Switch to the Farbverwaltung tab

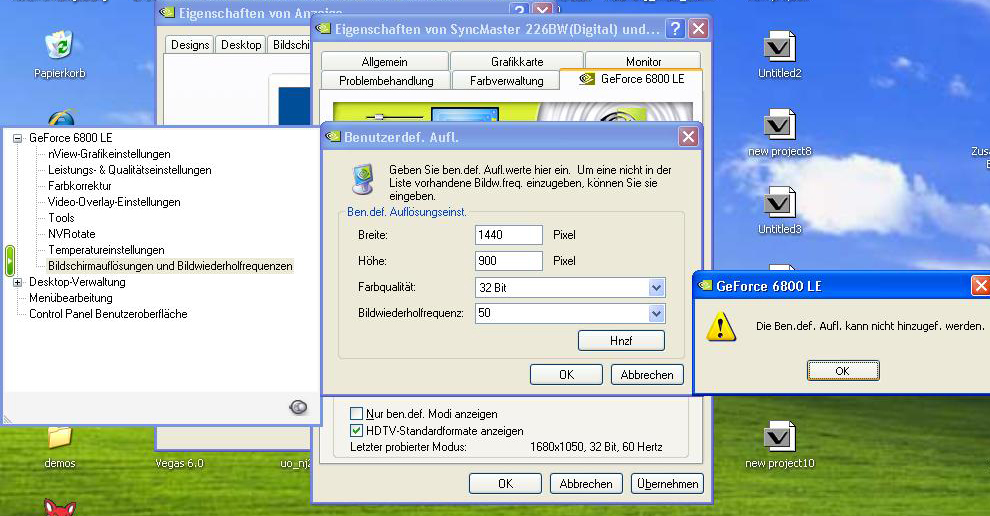(506, 80)
